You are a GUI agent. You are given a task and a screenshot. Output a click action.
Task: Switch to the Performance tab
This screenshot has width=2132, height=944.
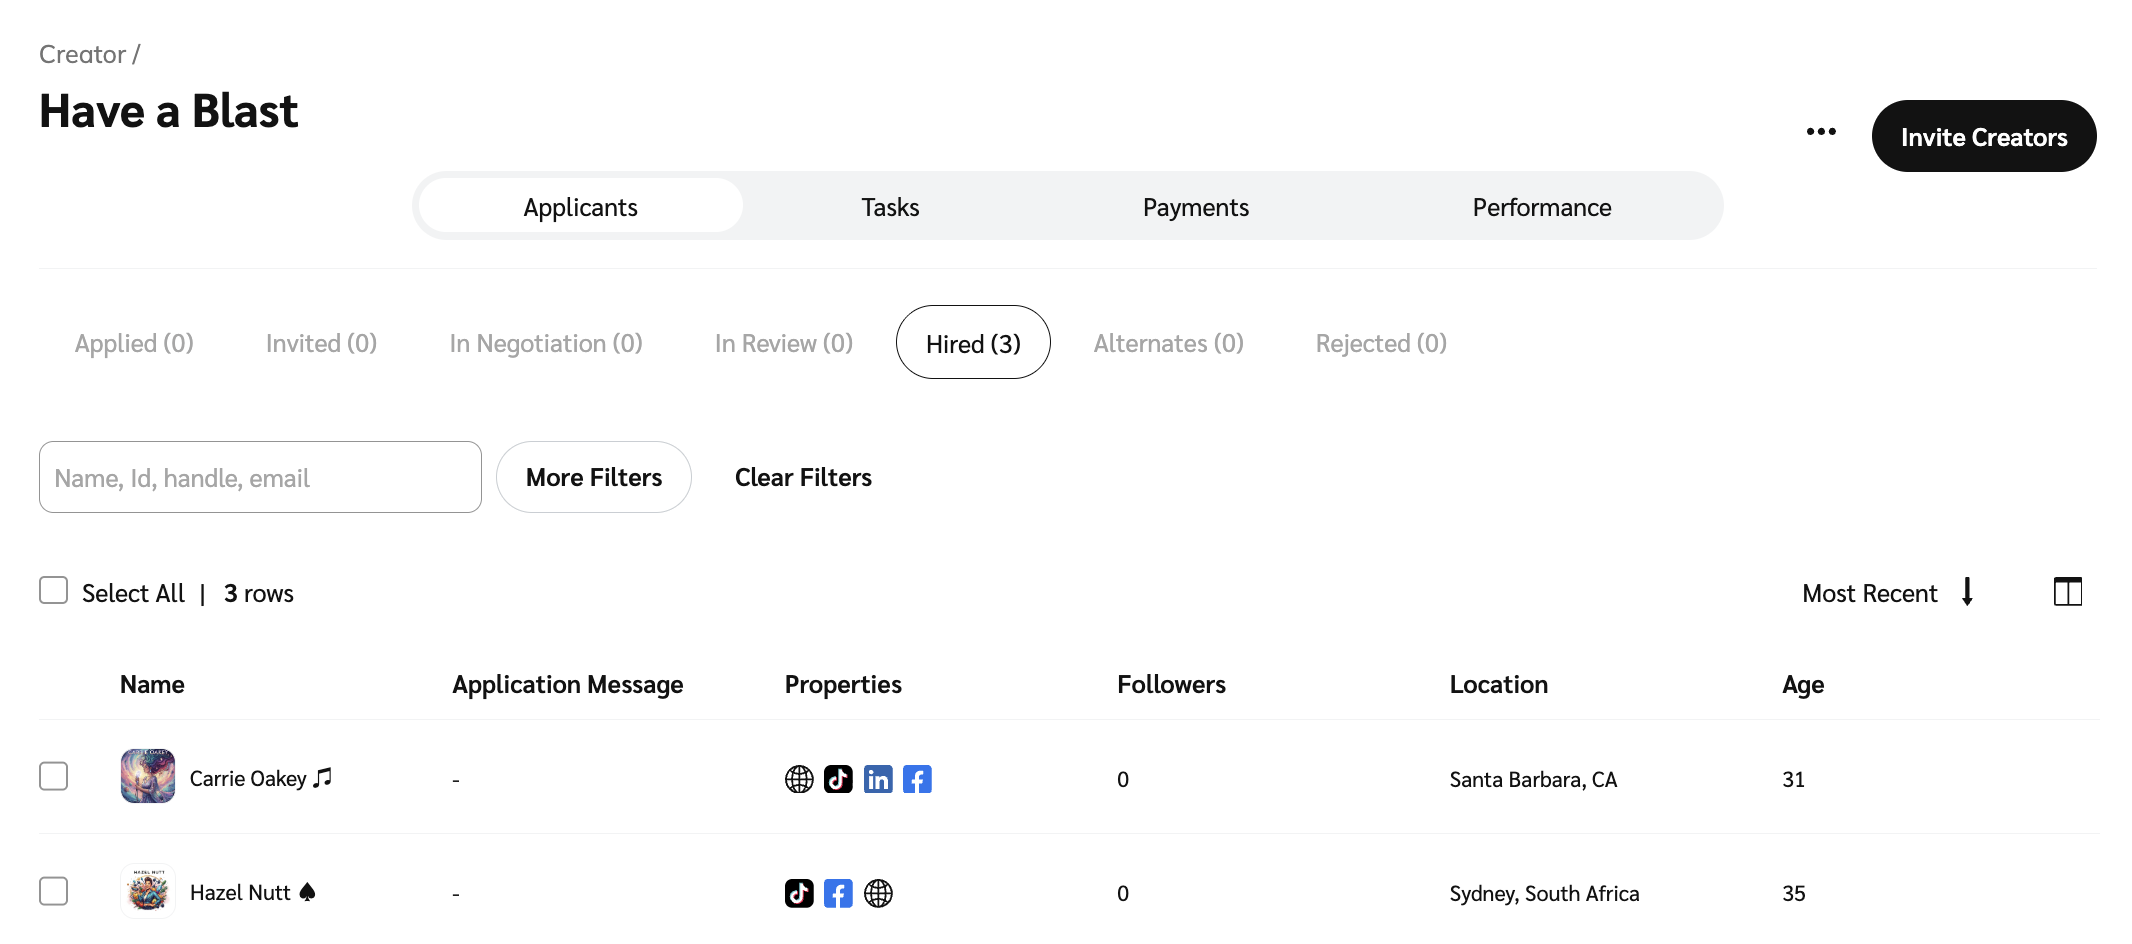click(x=1541, y=207)
